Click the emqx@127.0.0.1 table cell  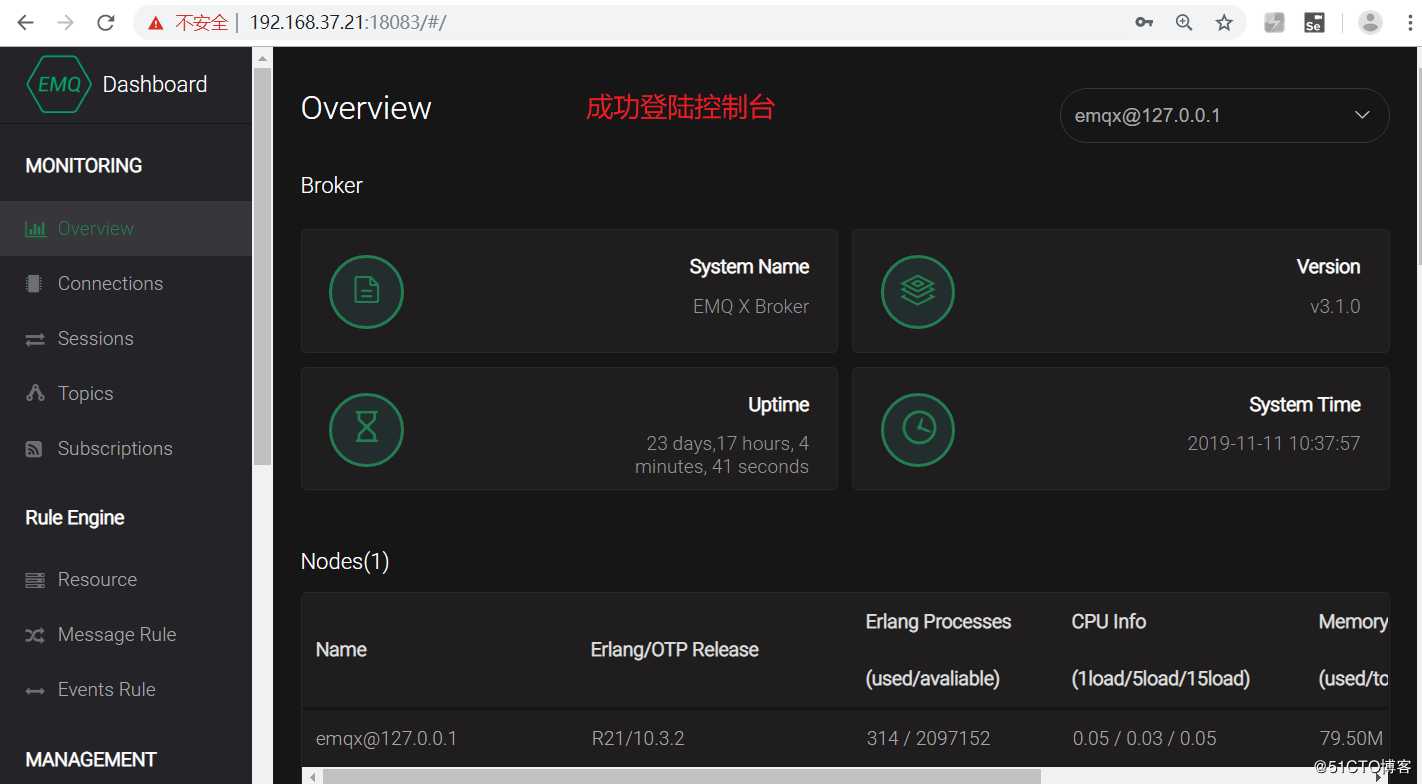coord(386,739)
